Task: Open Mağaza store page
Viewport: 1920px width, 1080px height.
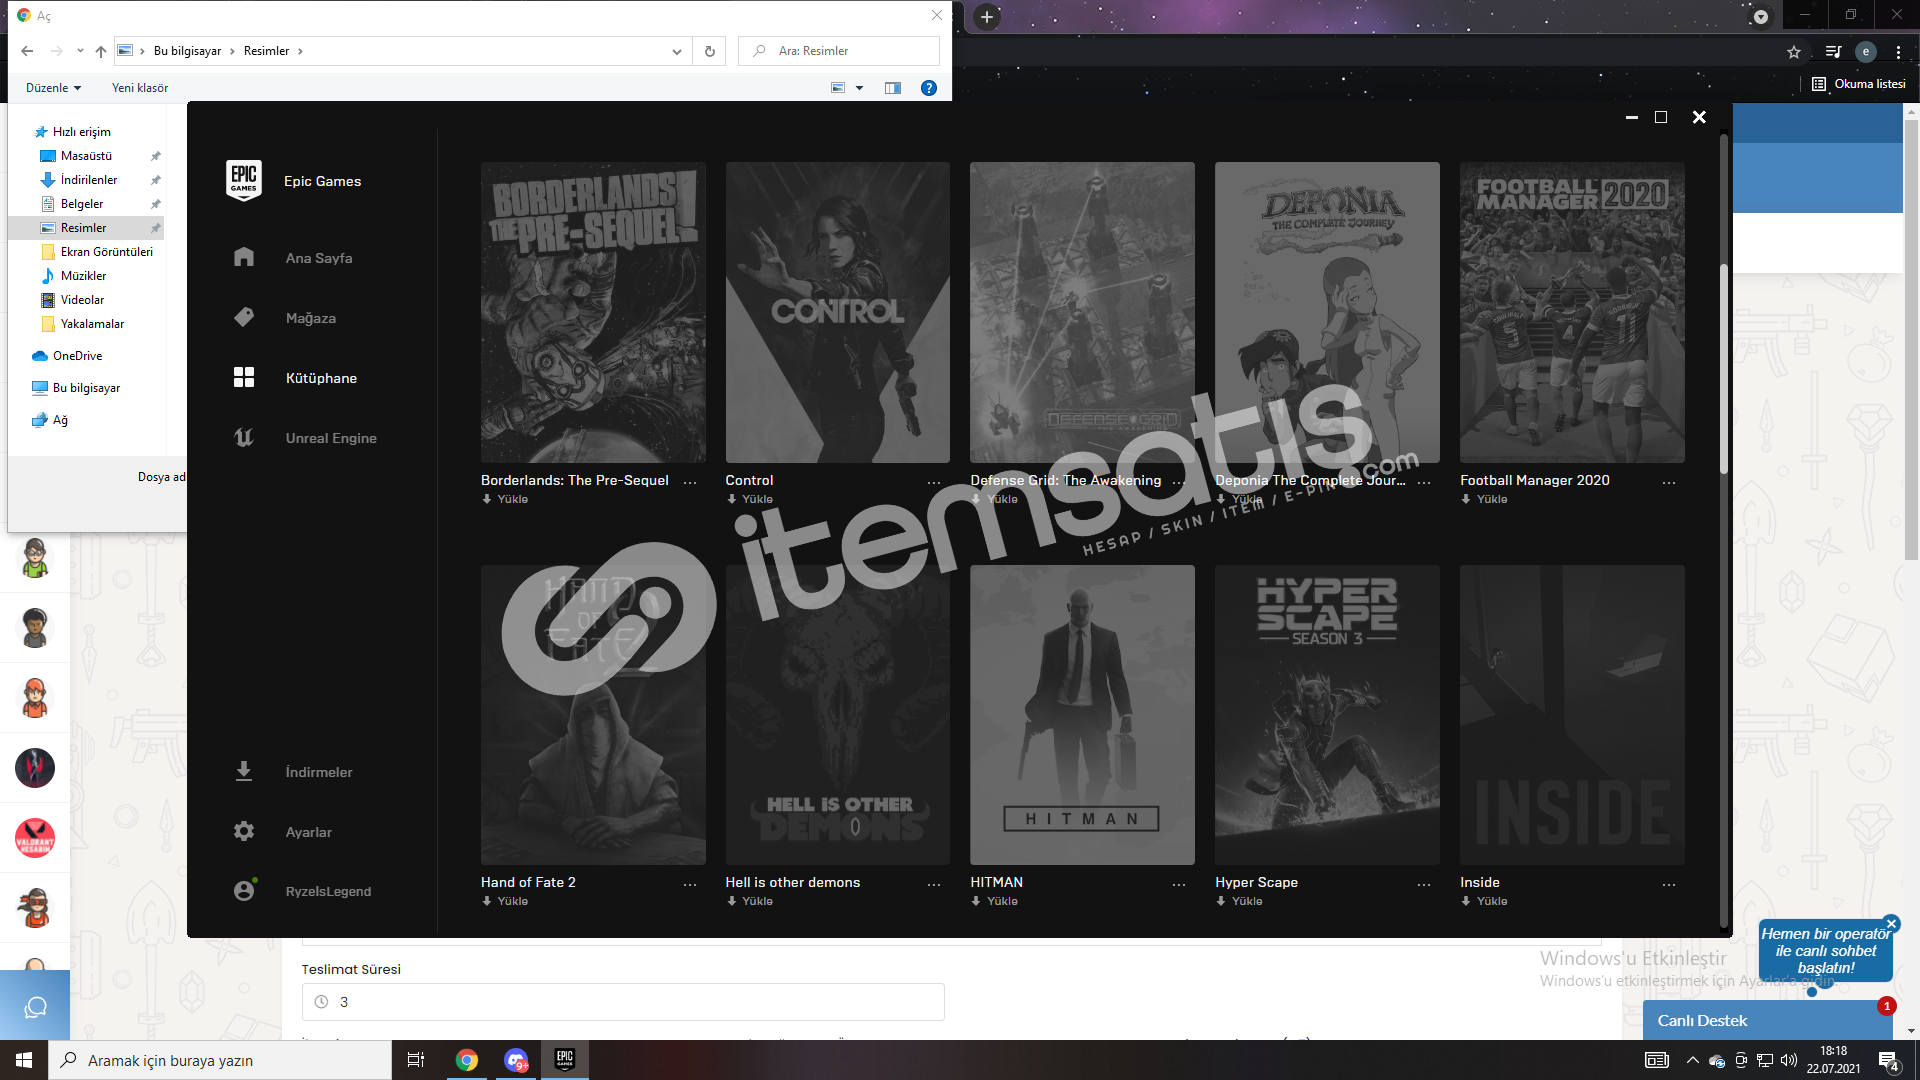Action: pyautogui.click(x=310, y=318)
